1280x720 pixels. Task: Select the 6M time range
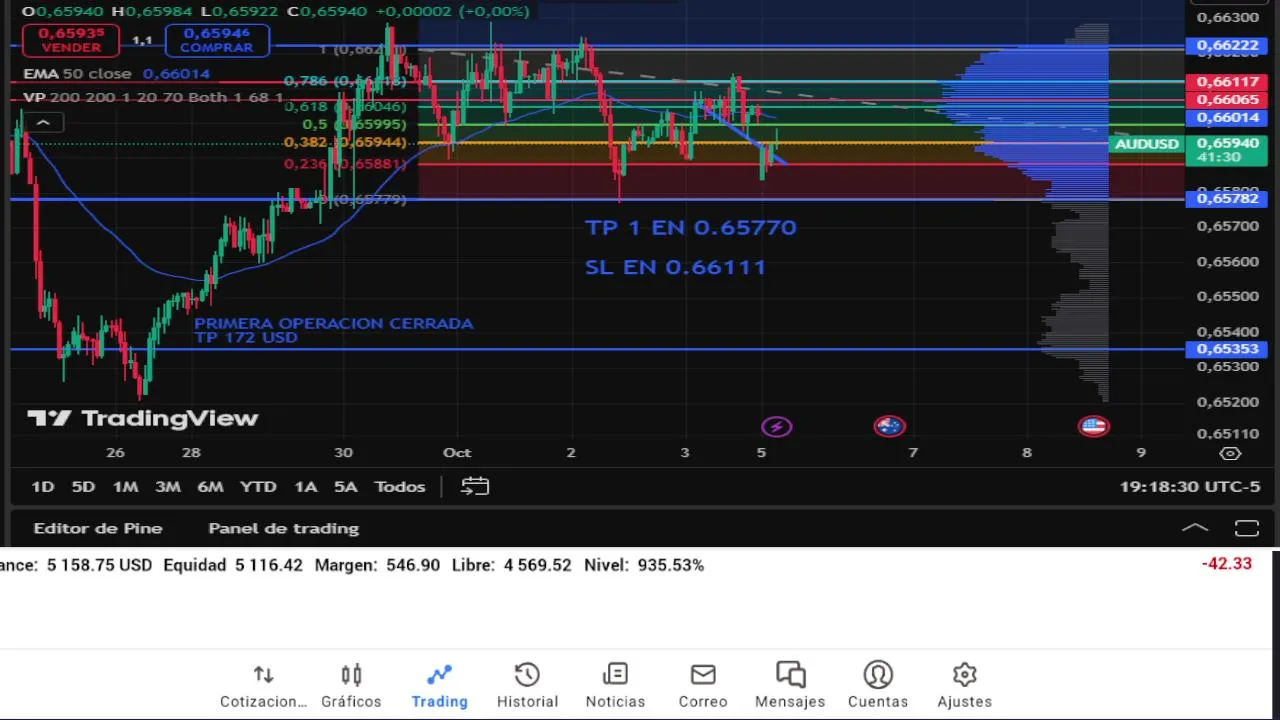210,487
